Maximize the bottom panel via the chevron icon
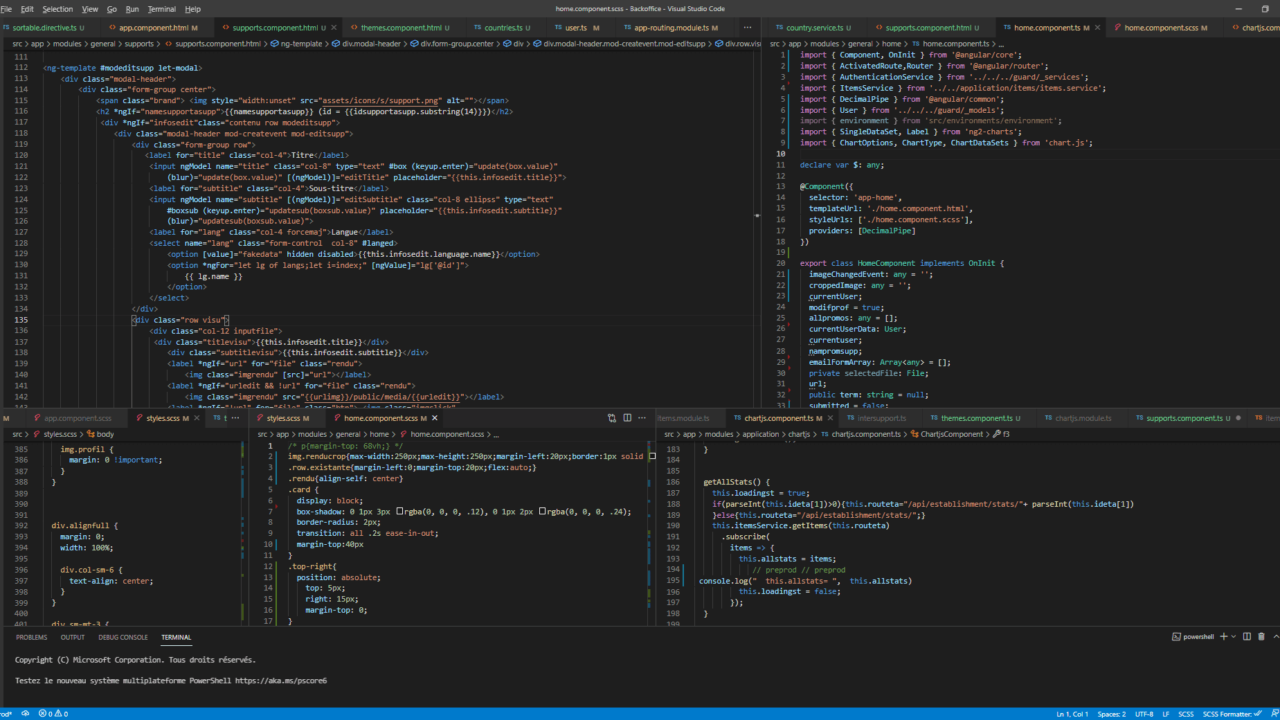This screenshot has width=1280, height=720. click(1275, 636)
